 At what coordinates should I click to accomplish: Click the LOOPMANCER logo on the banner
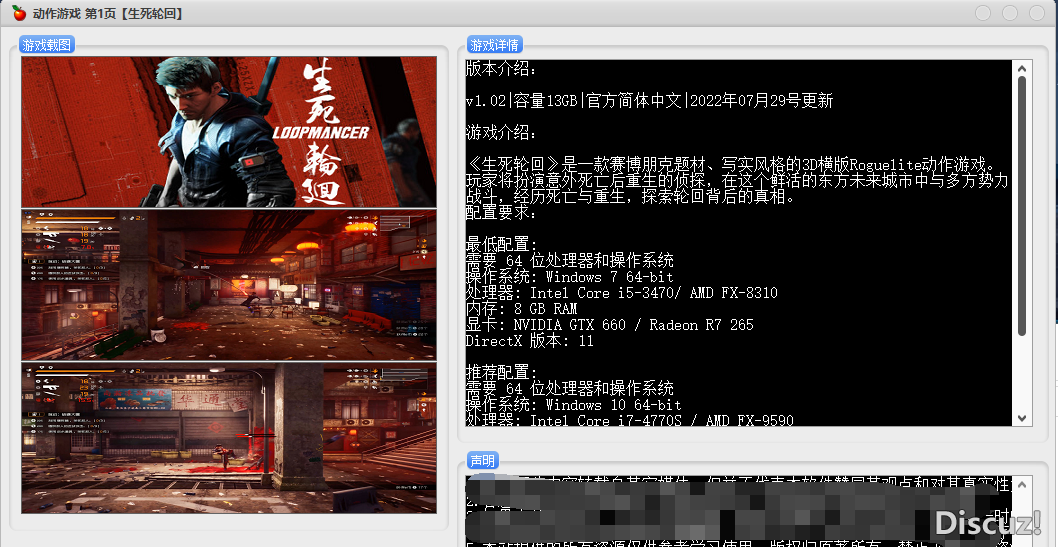tap(320, 132)
